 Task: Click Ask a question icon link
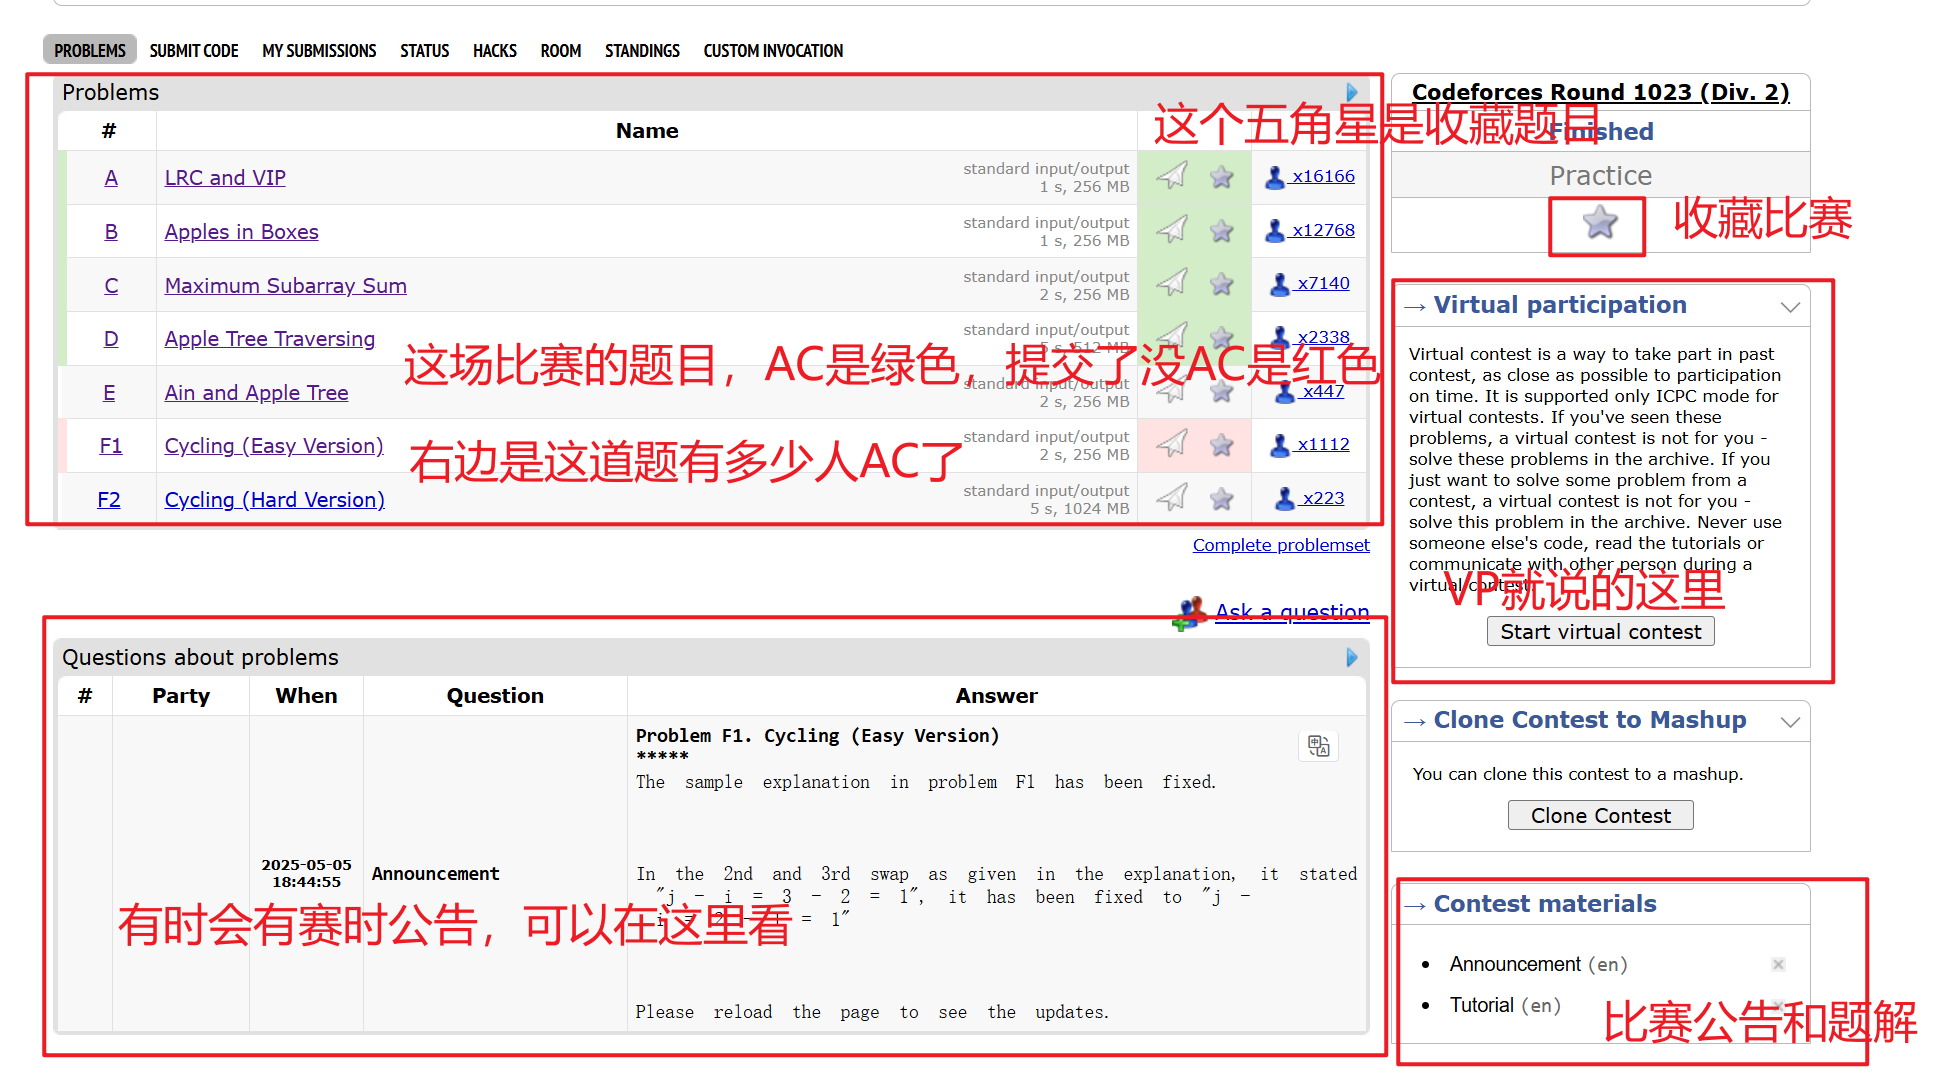pyautogui.click(x=1190, y=613)
